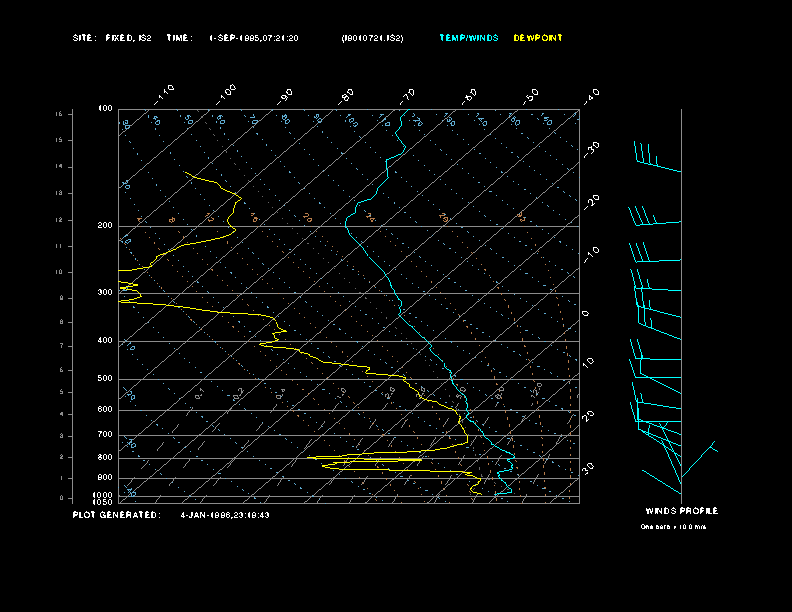Click the 6 height scale tick label
The height and width of the screenshot is (612, 792).
62,370
